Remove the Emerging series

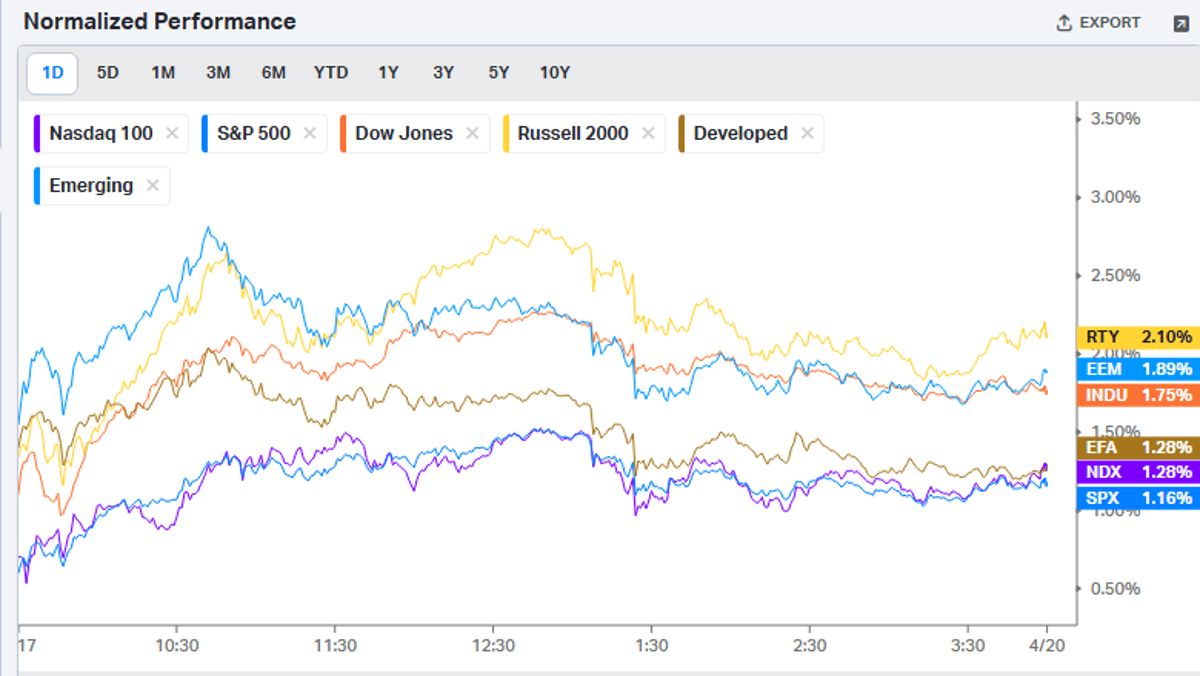[x=152, y=185]
